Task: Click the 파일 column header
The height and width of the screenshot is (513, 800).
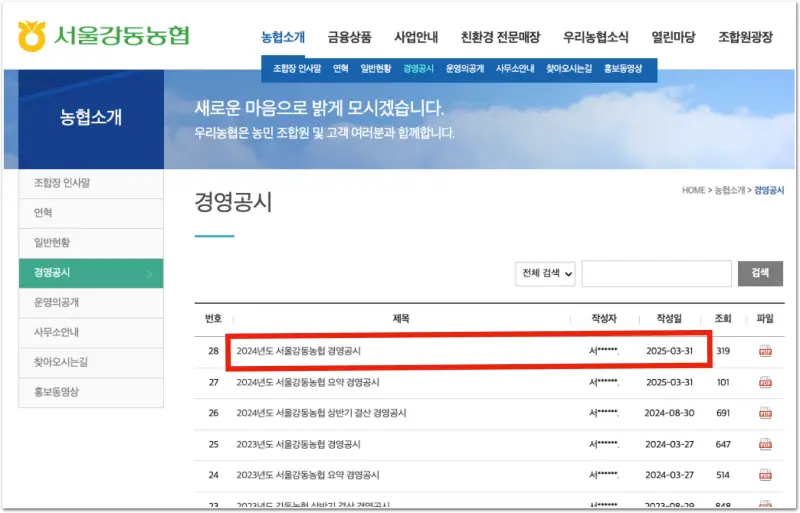Action: pos(765,319)
